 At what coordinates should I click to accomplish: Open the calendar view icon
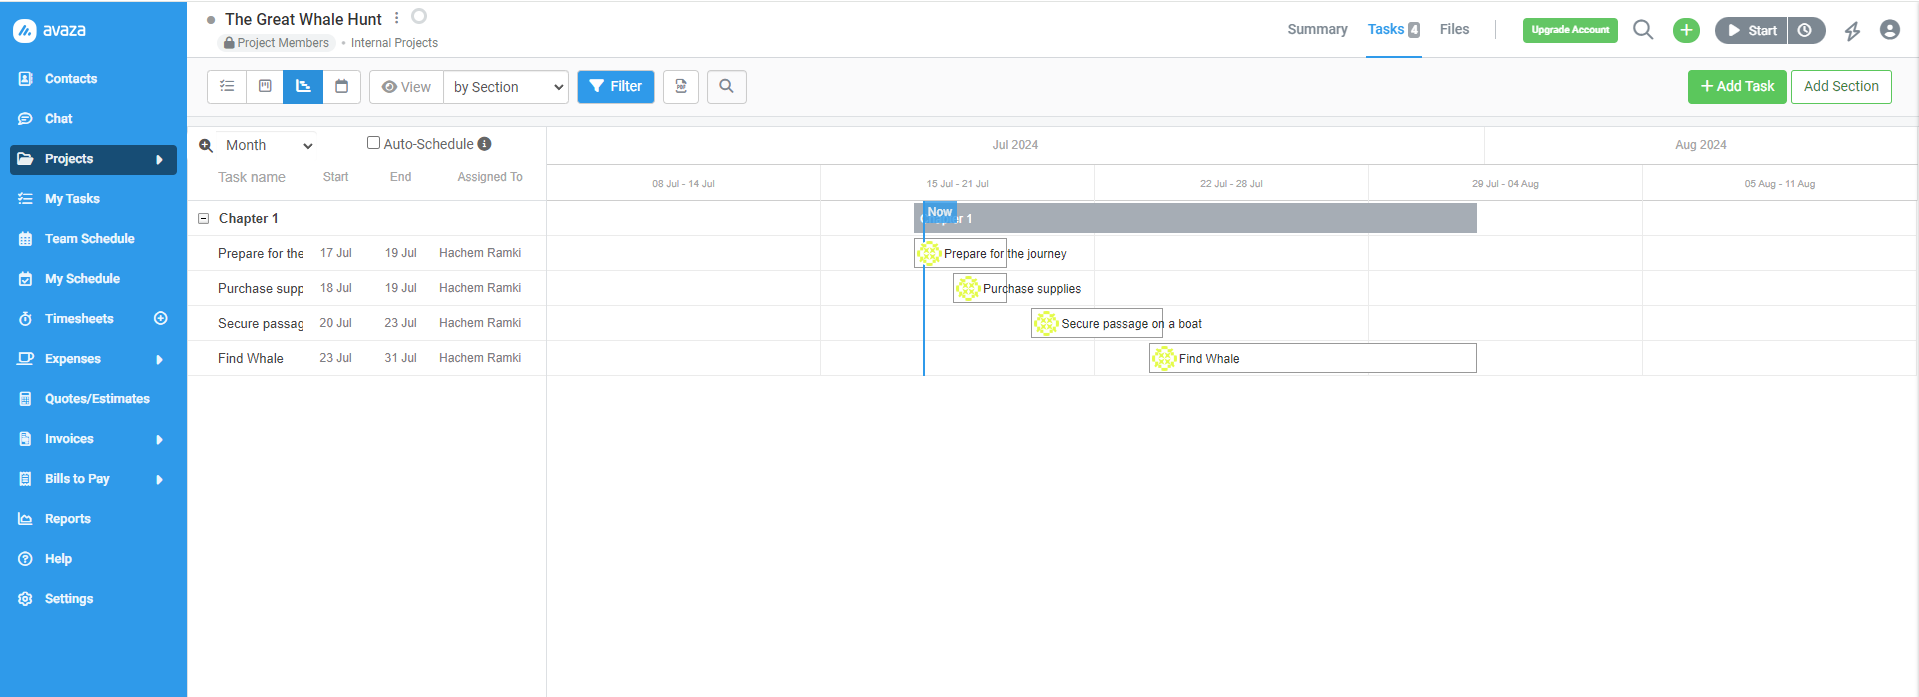(x=341, y=87)
